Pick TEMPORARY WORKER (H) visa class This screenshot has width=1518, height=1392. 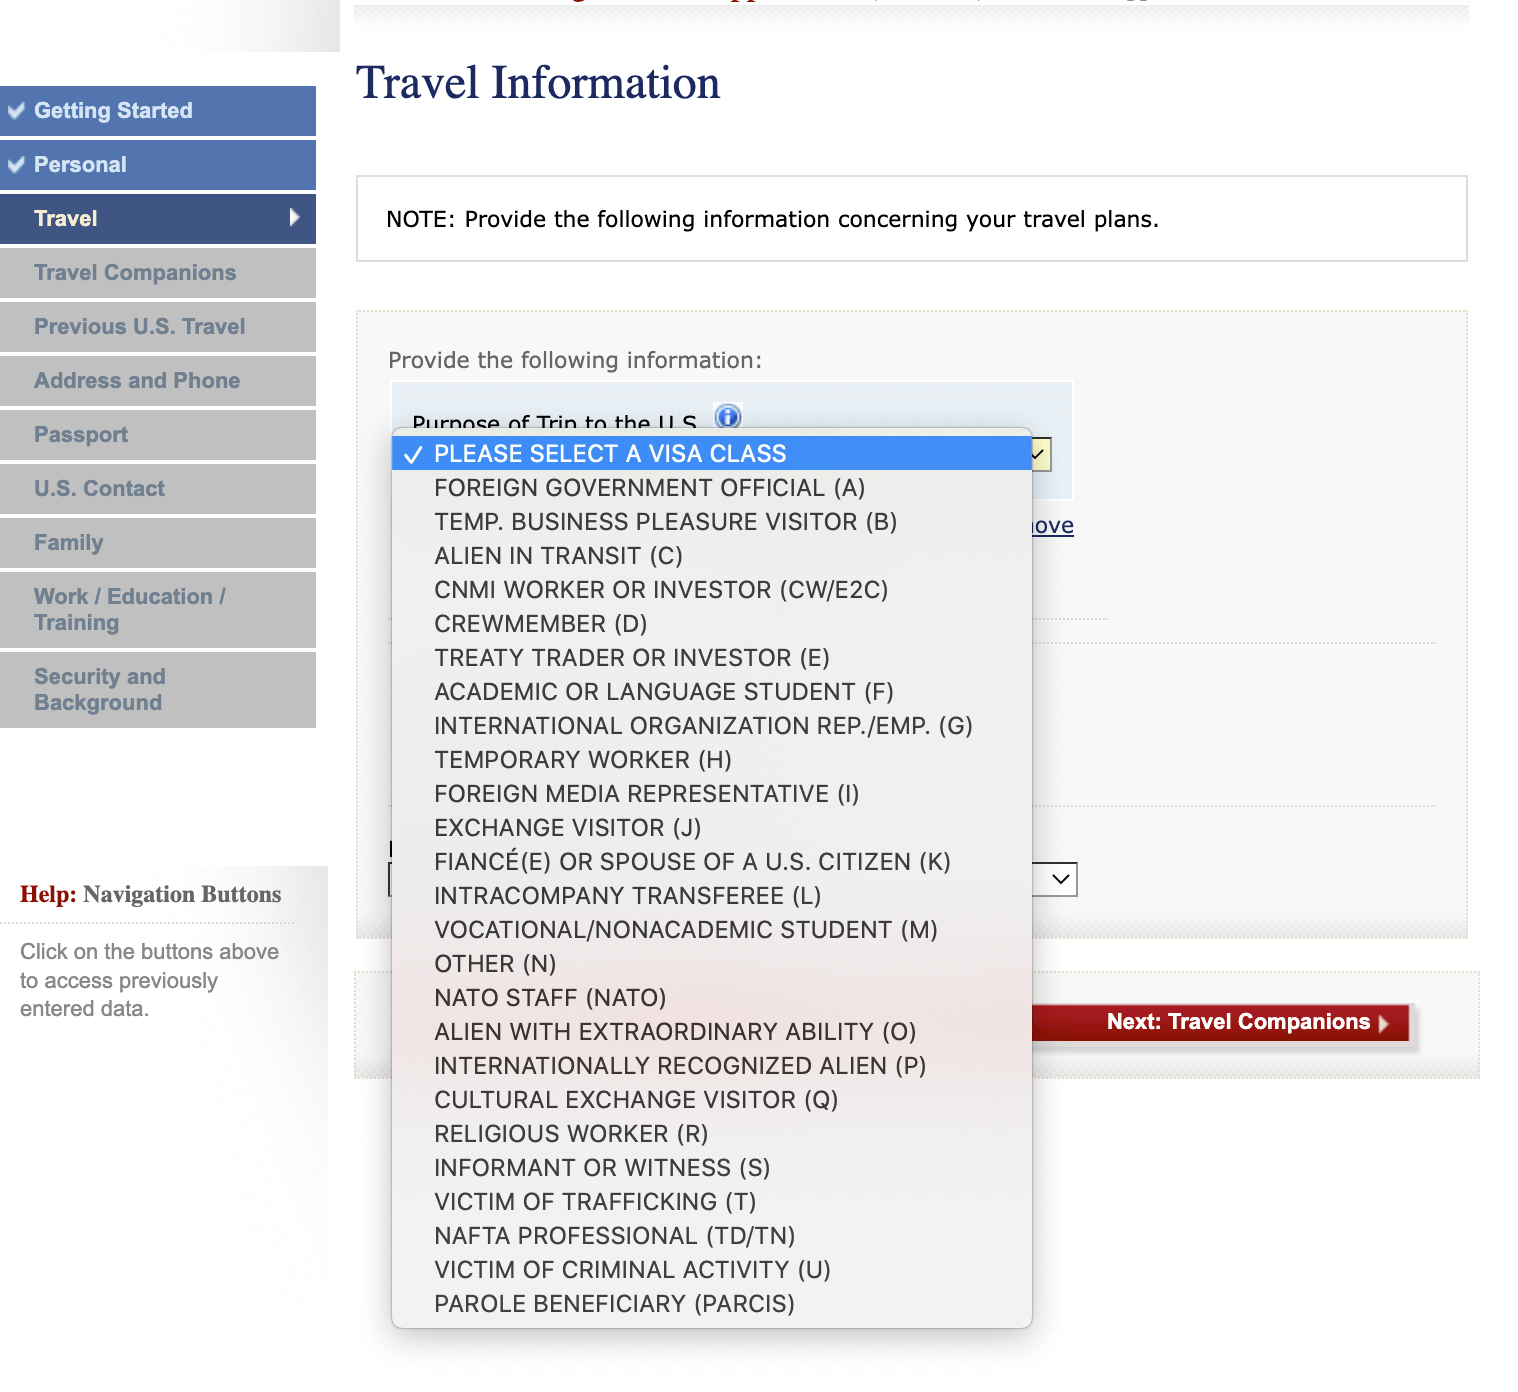[x=582, y=760]
